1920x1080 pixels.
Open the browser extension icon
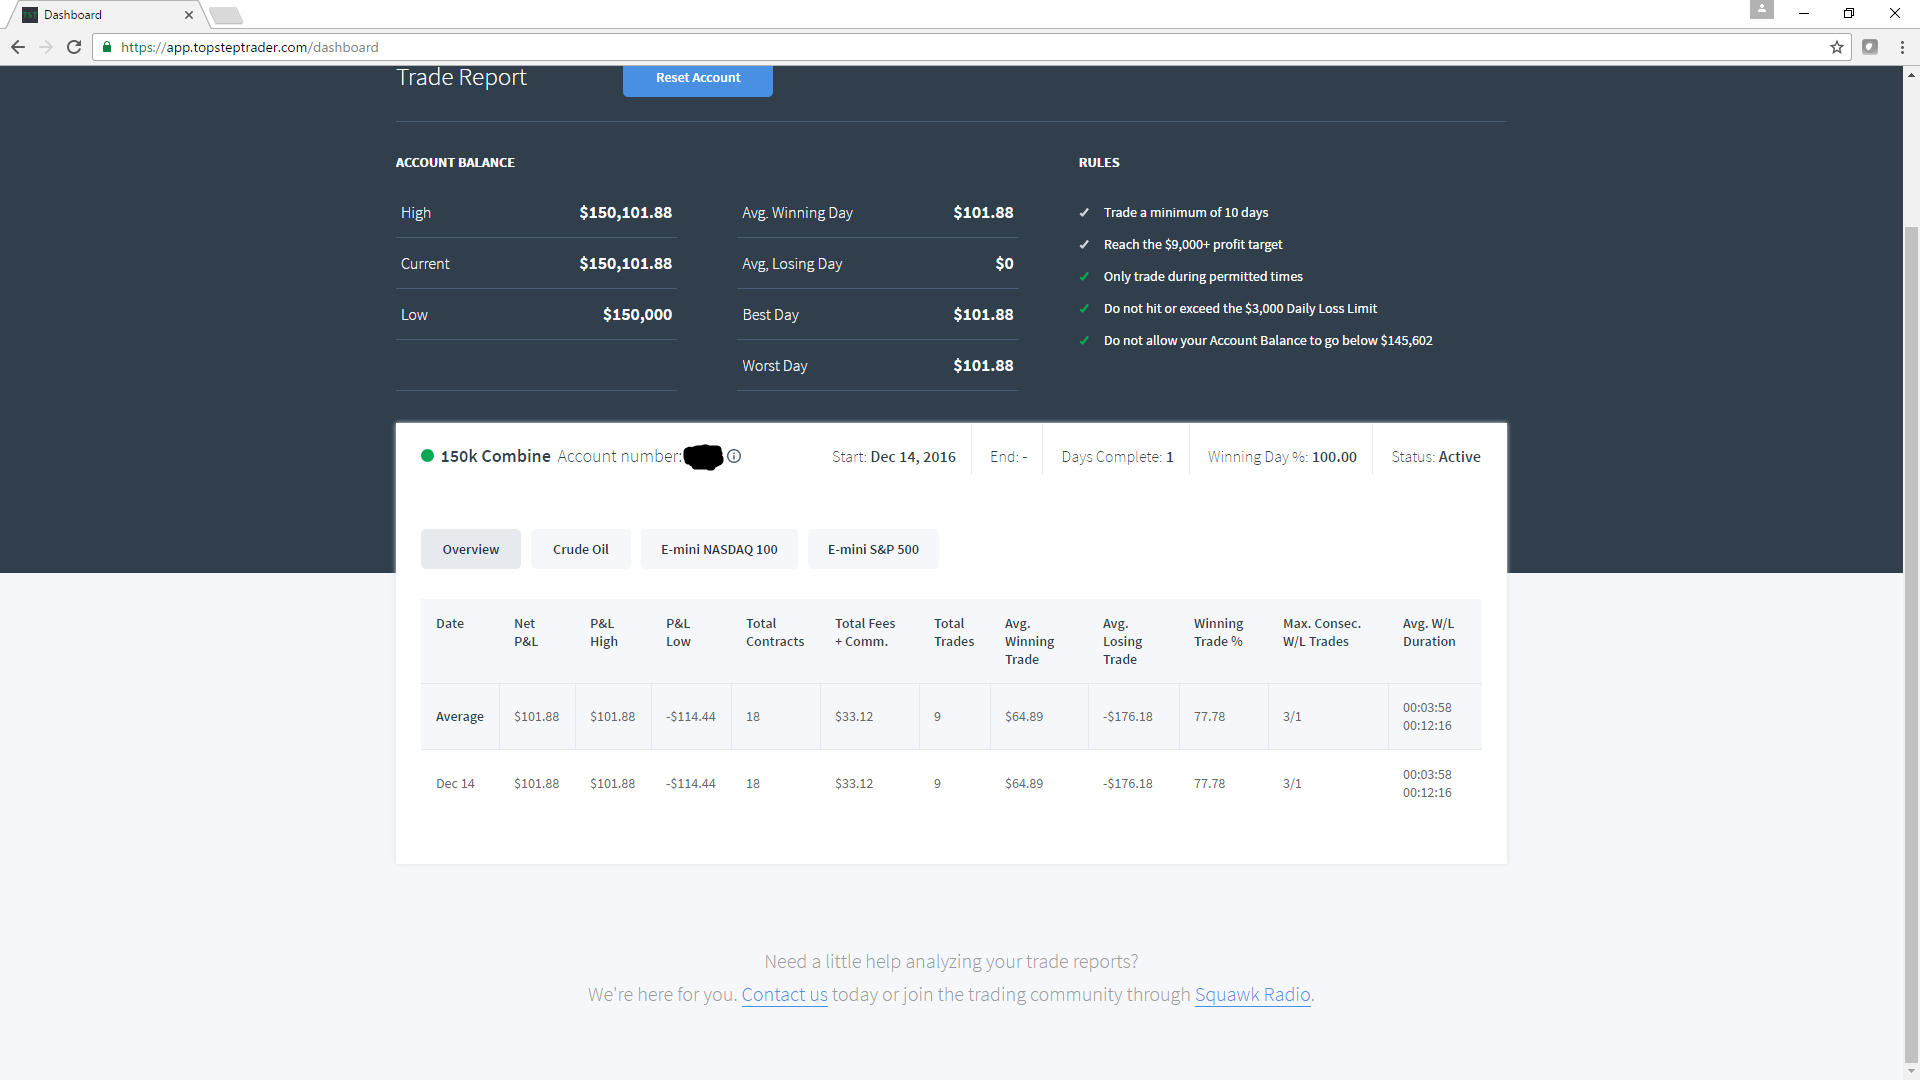pyautogui.click(x=1870, y=47)
